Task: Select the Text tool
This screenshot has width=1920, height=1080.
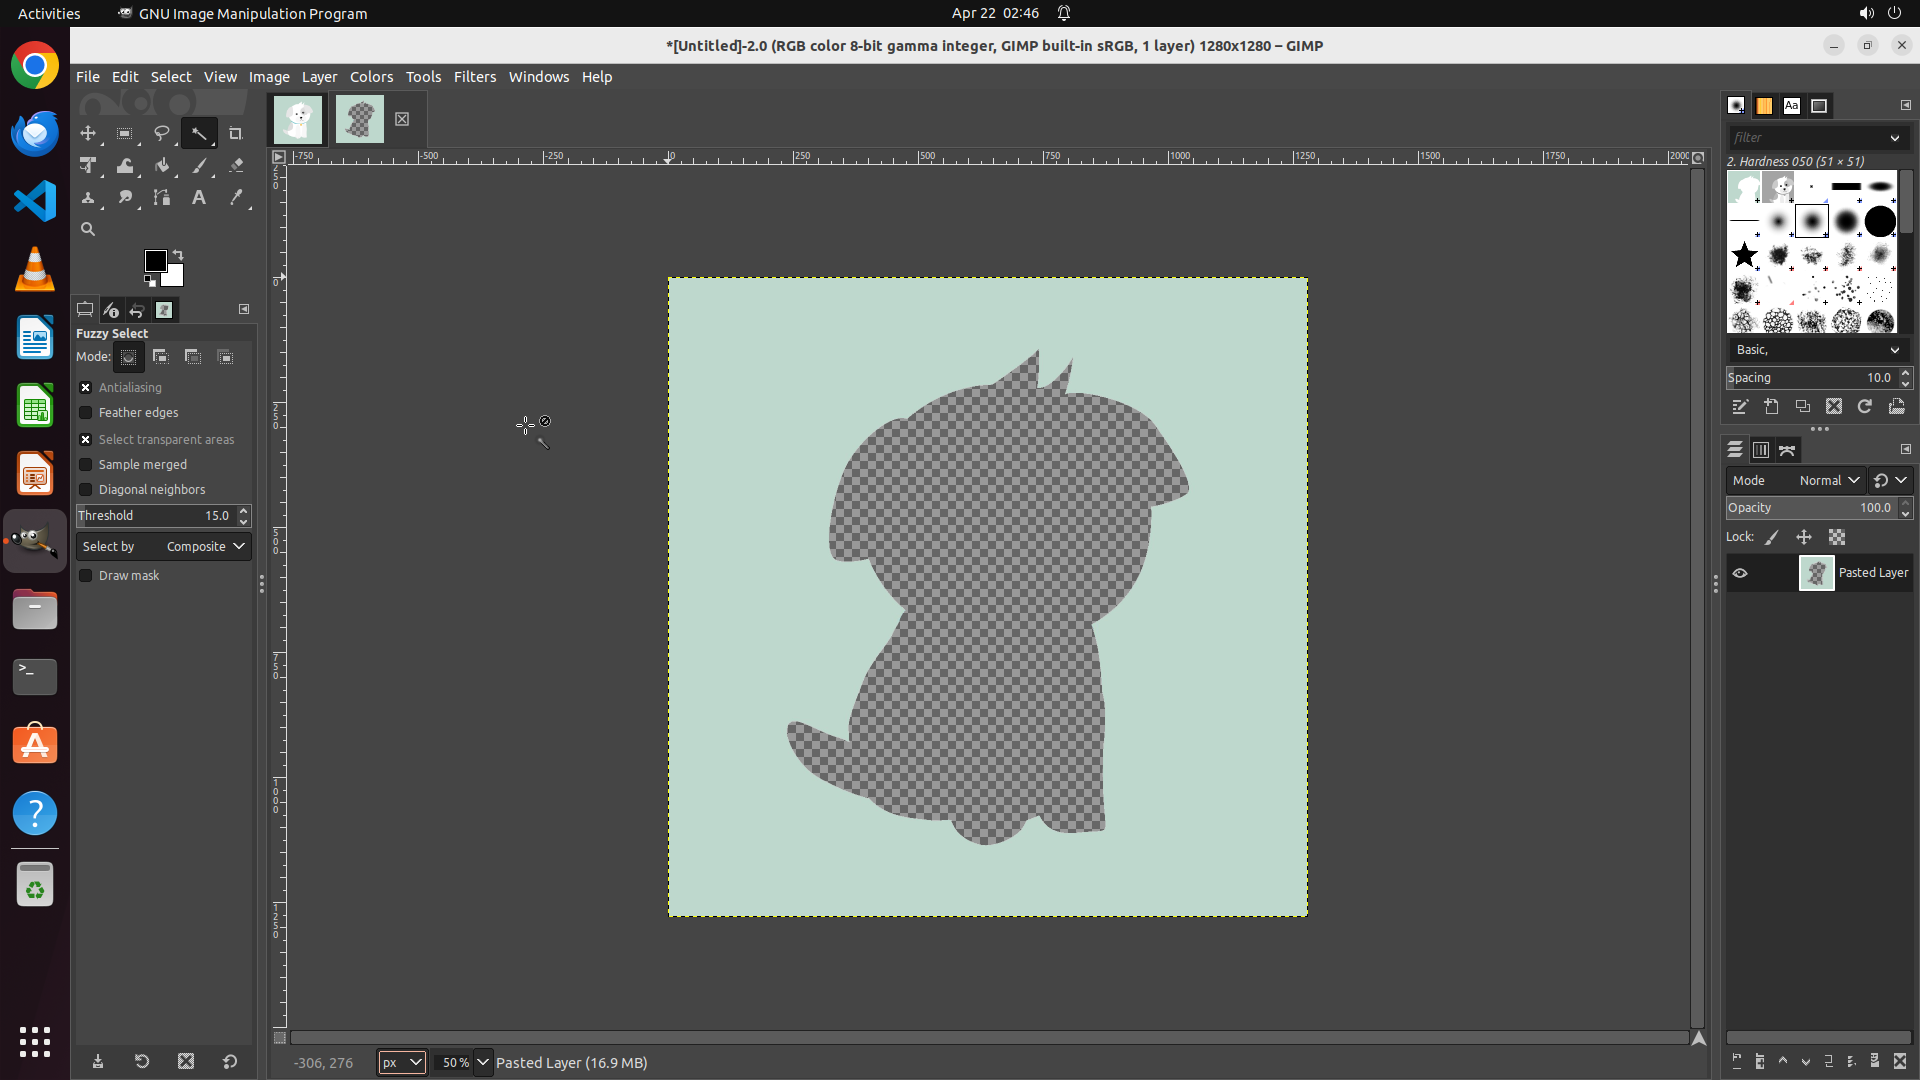Action: [199, 198]
